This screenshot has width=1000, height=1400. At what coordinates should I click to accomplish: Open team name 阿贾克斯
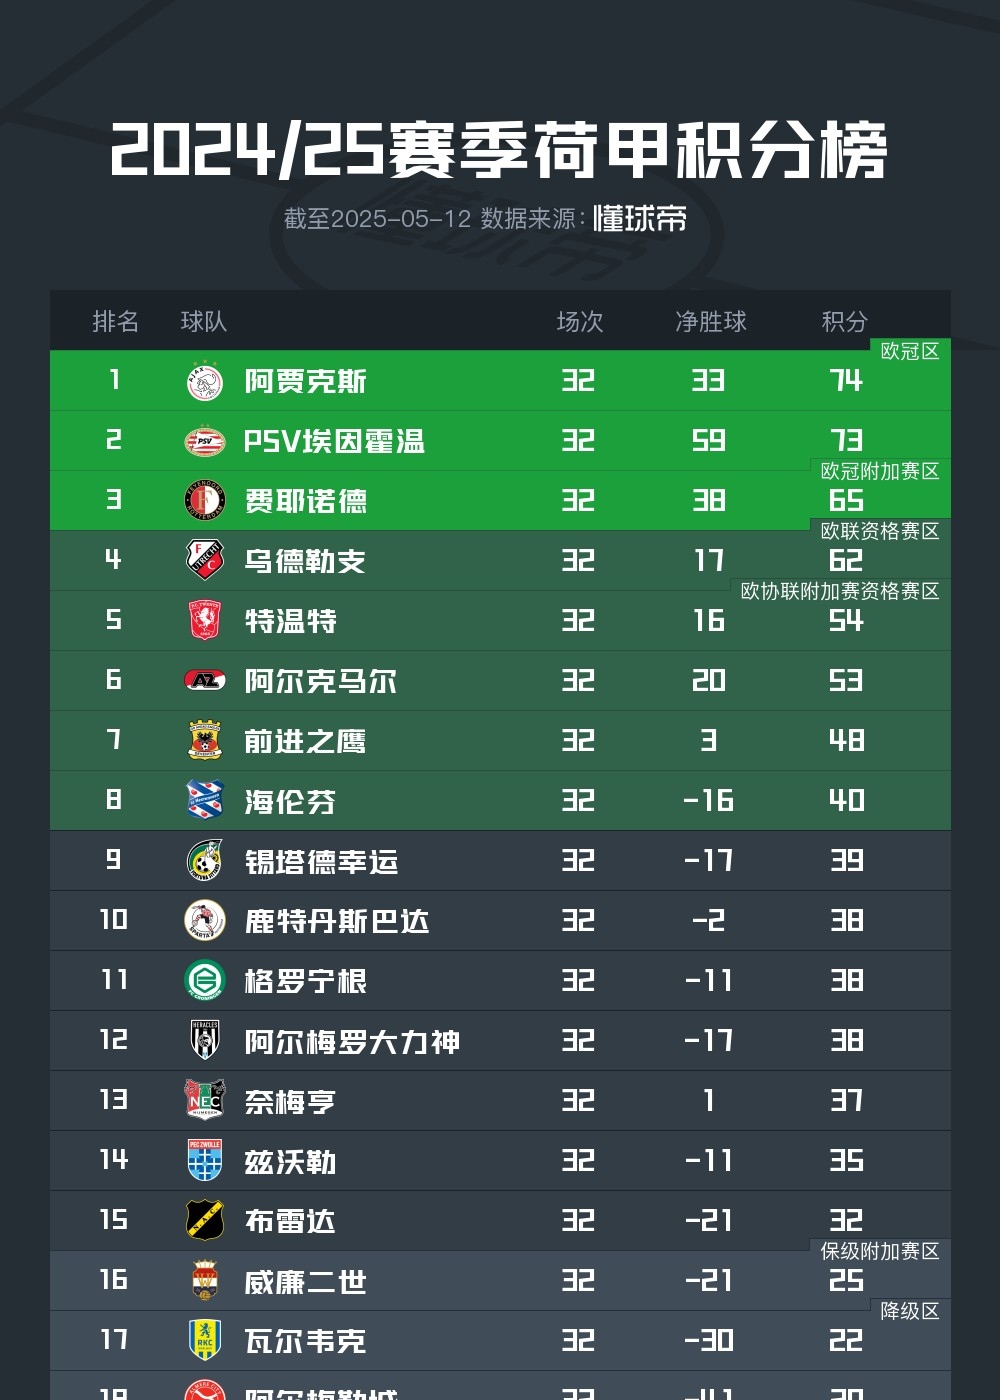306,381
